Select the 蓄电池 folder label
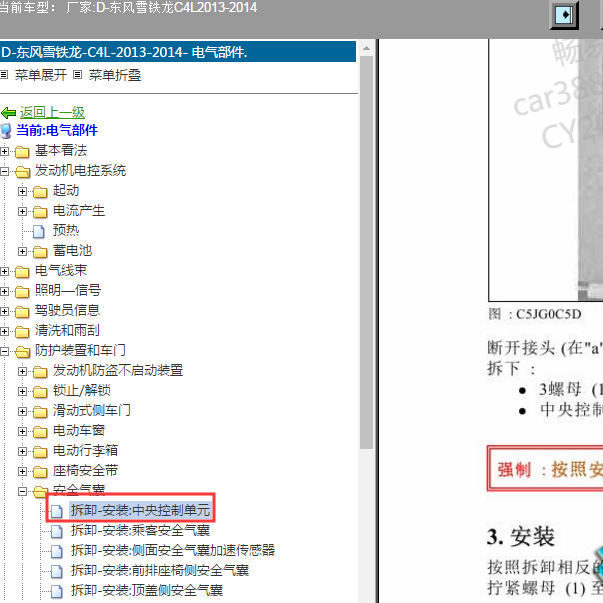Image resolution: width=603 pixels, height=603 pixels. click(x=72, y=250)
